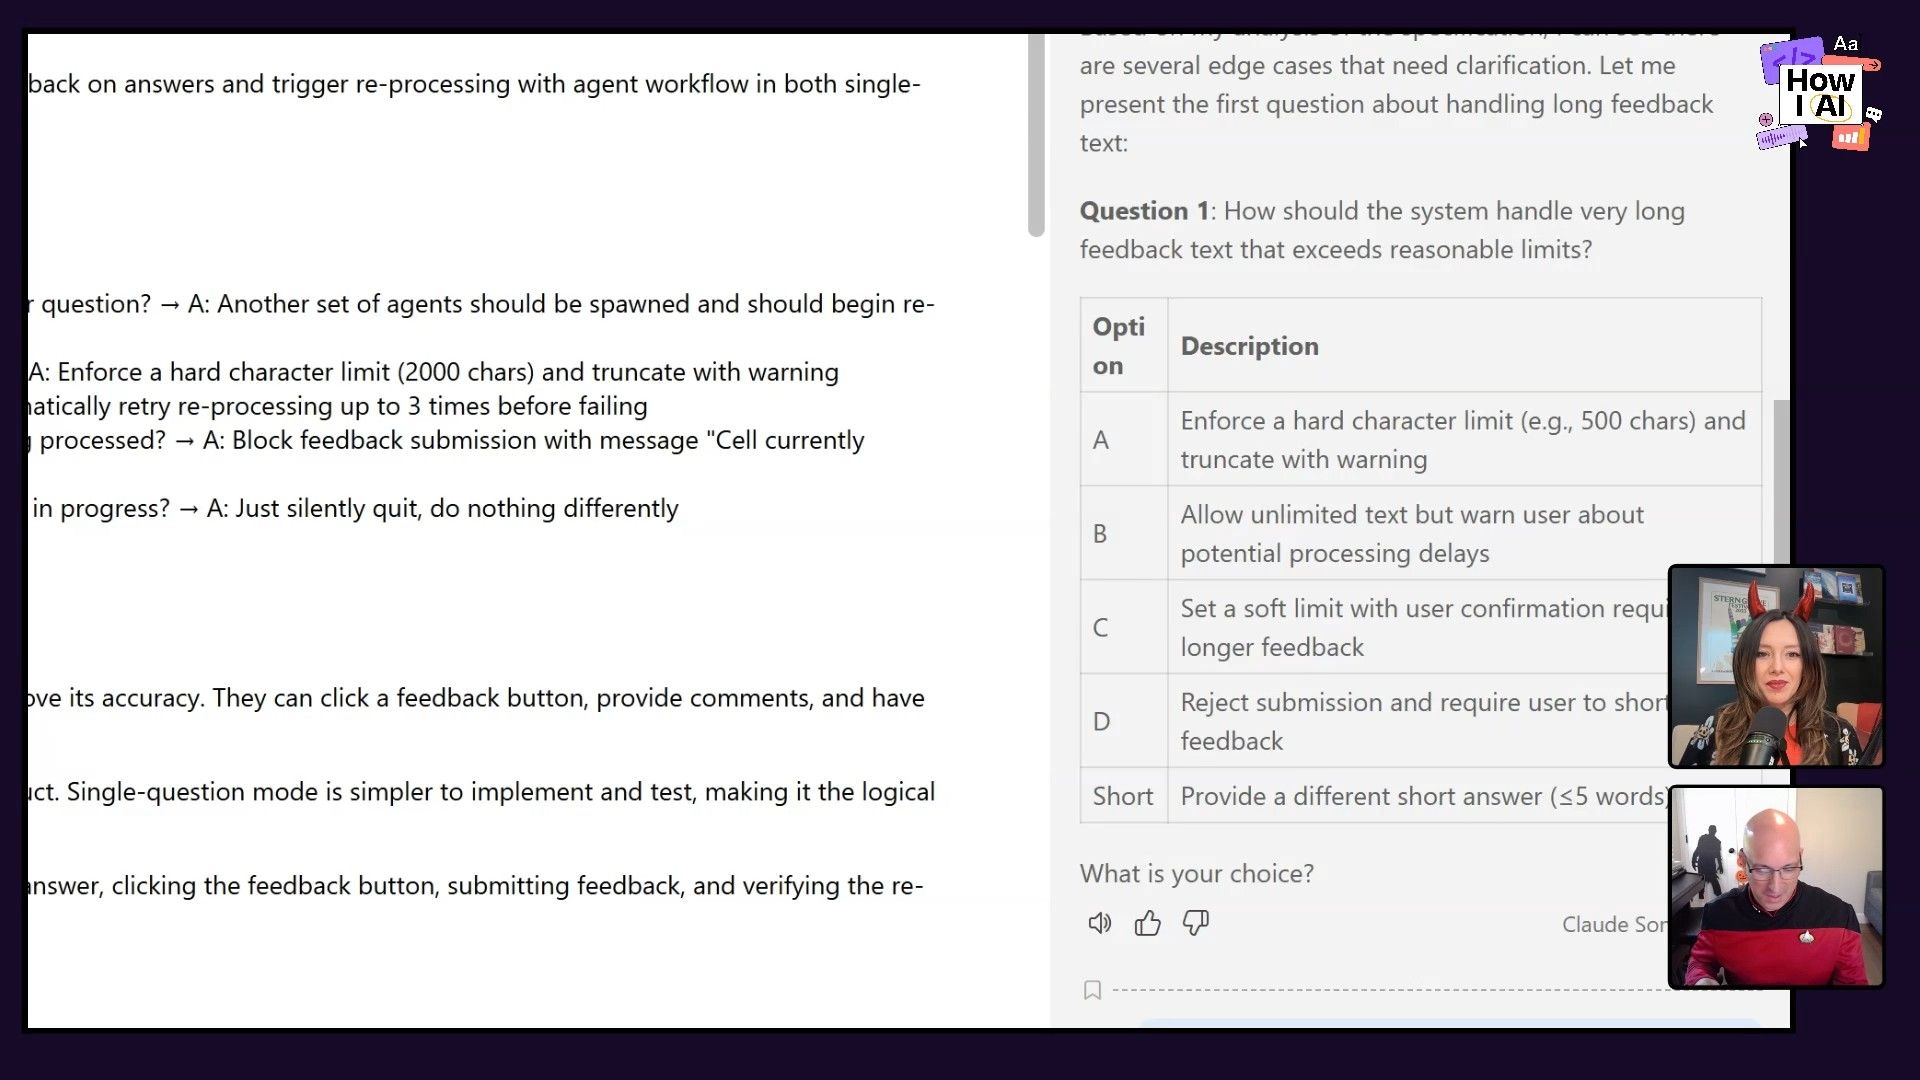
Task: Click 'Block feedback submission with message' line
Action: tap(446, 440)
